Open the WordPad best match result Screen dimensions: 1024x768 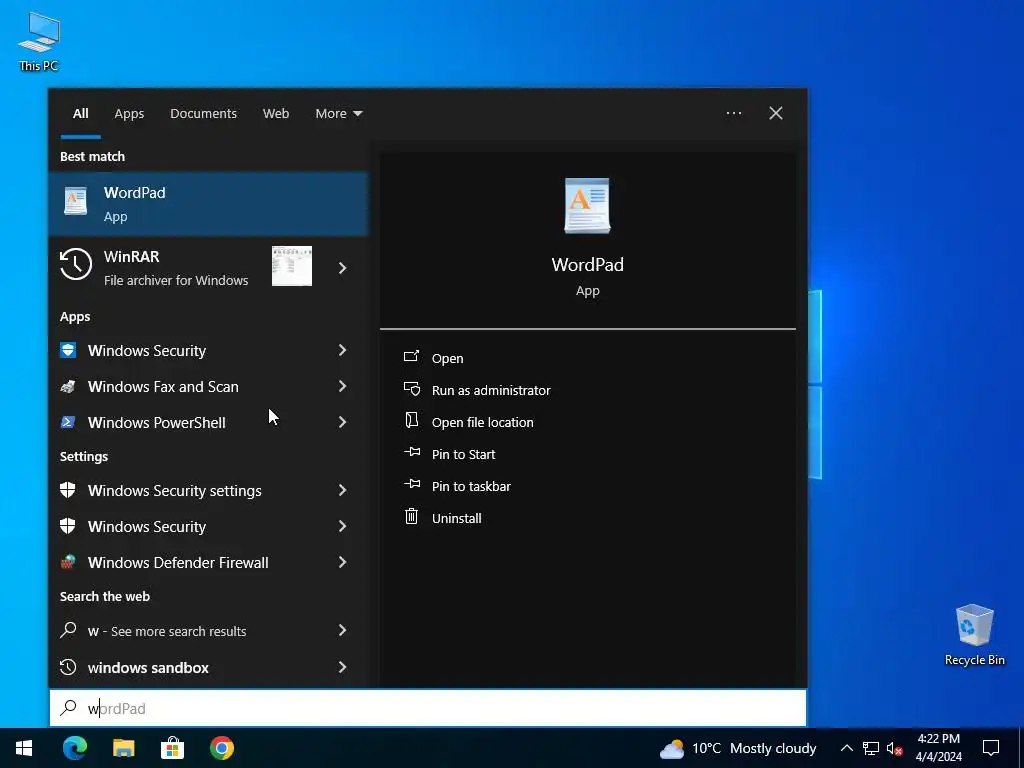208,204
